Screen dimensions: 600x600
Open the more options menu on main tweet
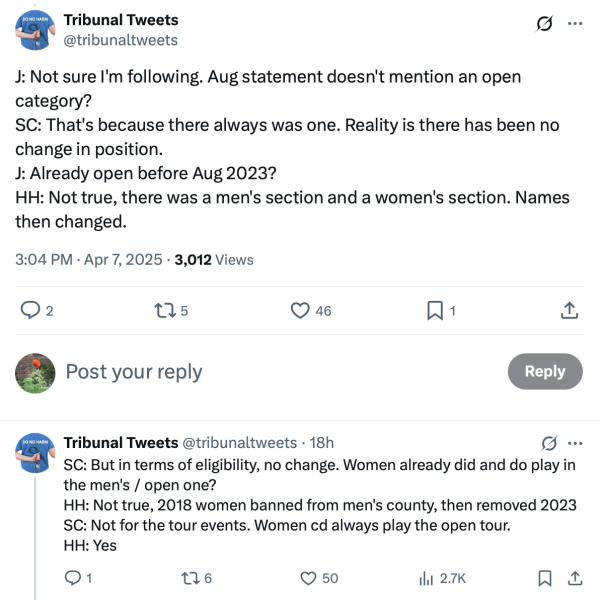pyautogui.click(x=575, y=24)
